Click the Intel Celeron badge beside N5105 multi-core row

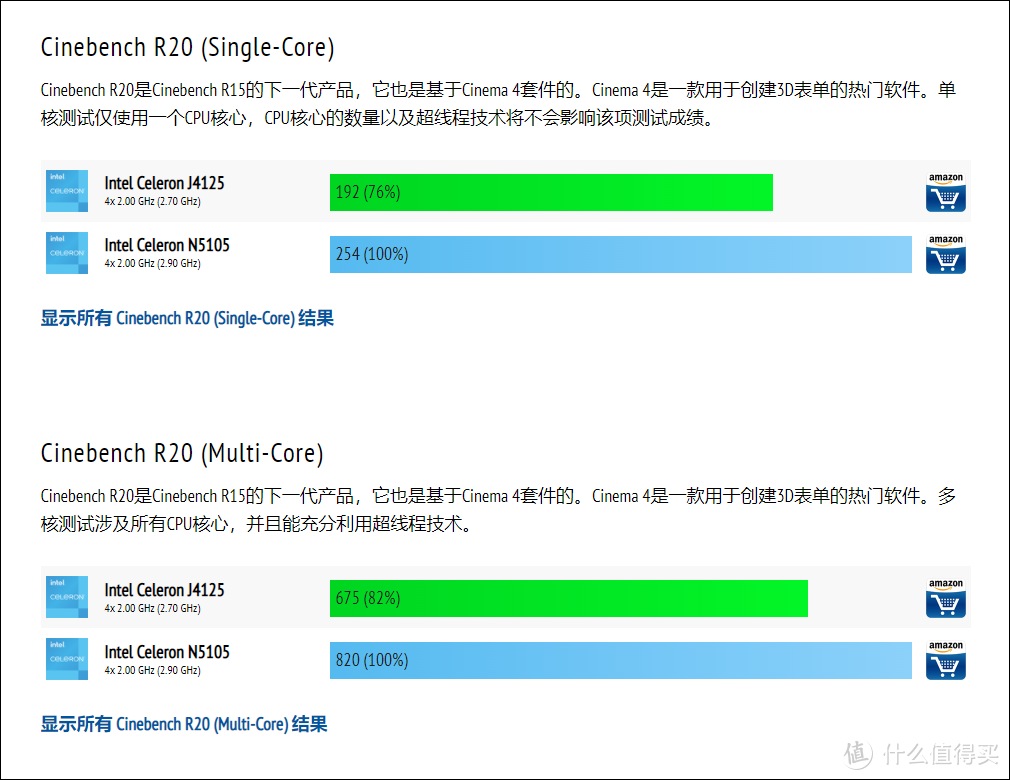(x=66, y=659)
